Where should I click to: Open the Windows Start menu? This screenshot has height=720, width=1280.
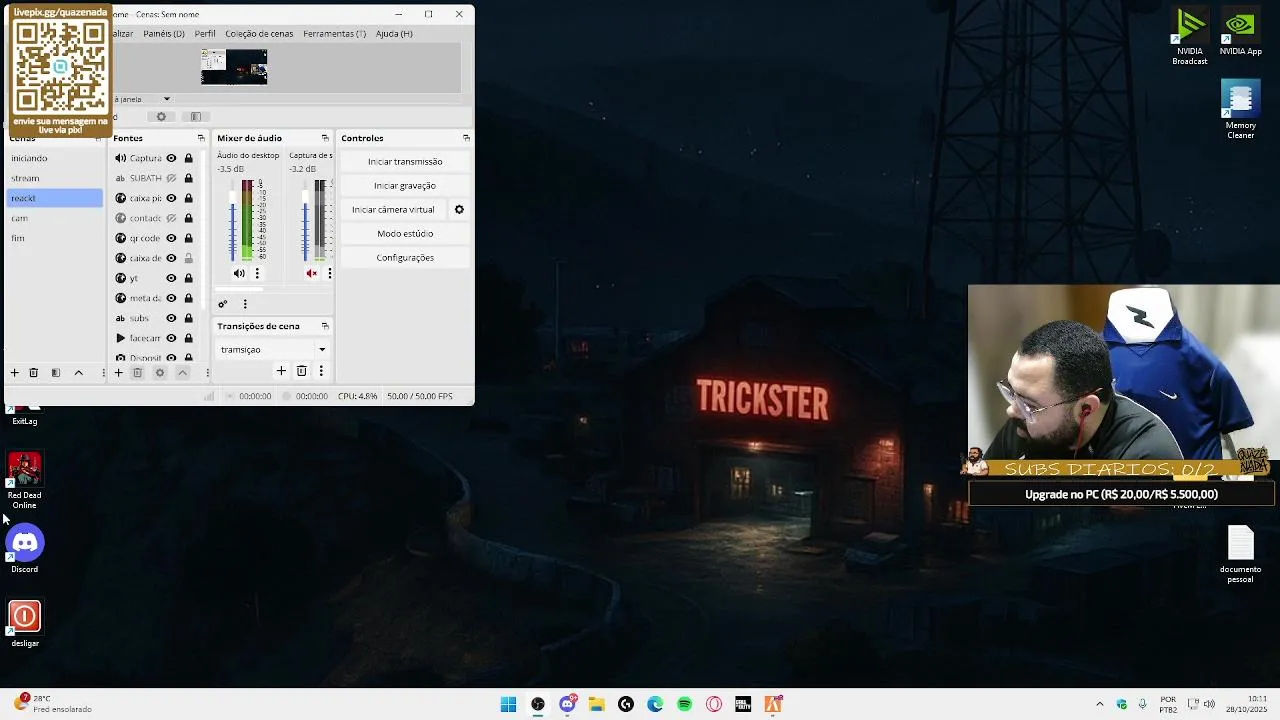508,704
